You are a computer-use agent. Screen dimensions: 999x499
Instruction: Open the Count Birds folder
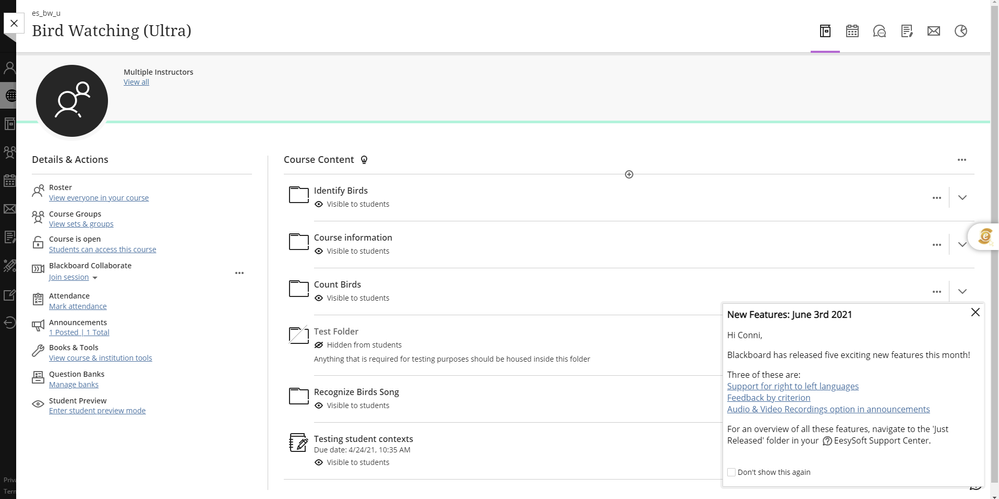point(337,285)
